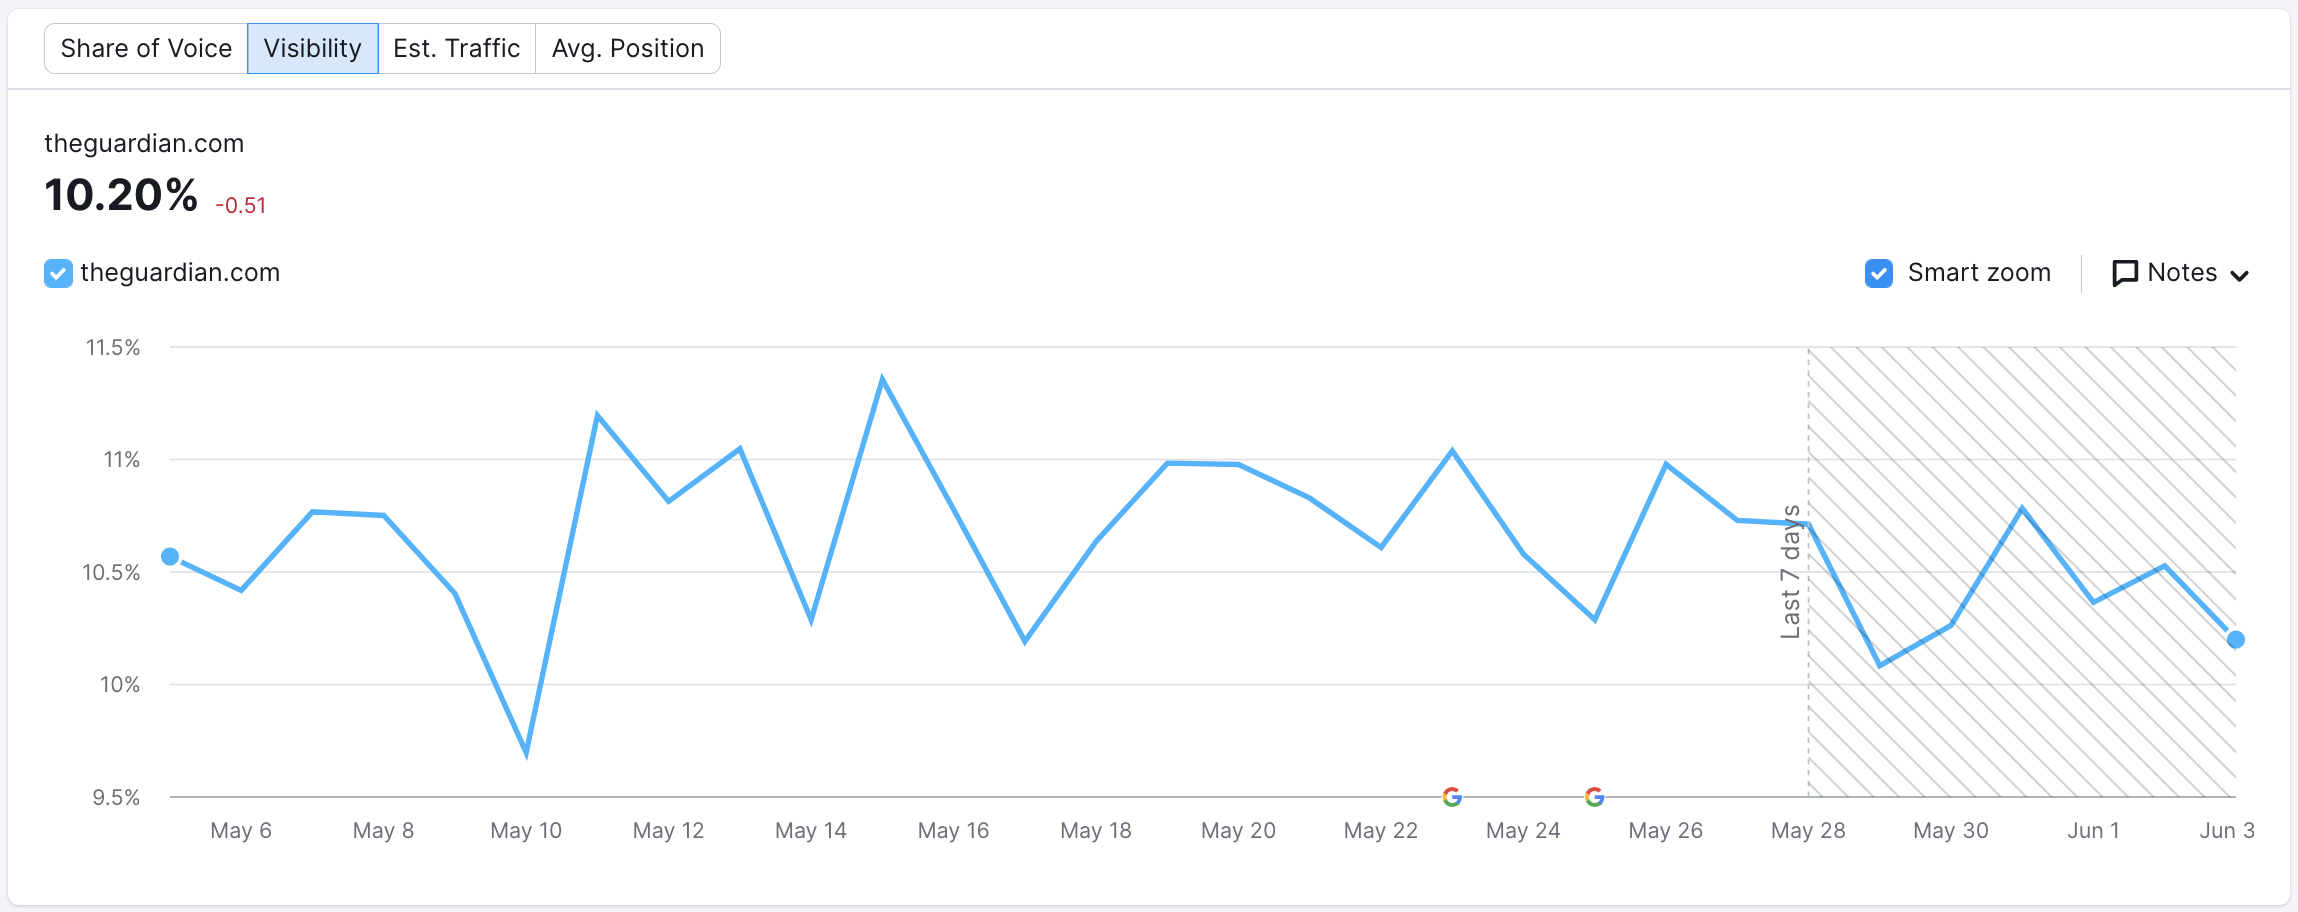Switch to the Share of Voice tab
The width and height of the screenshot is (2298, 912).
point(146,47)
